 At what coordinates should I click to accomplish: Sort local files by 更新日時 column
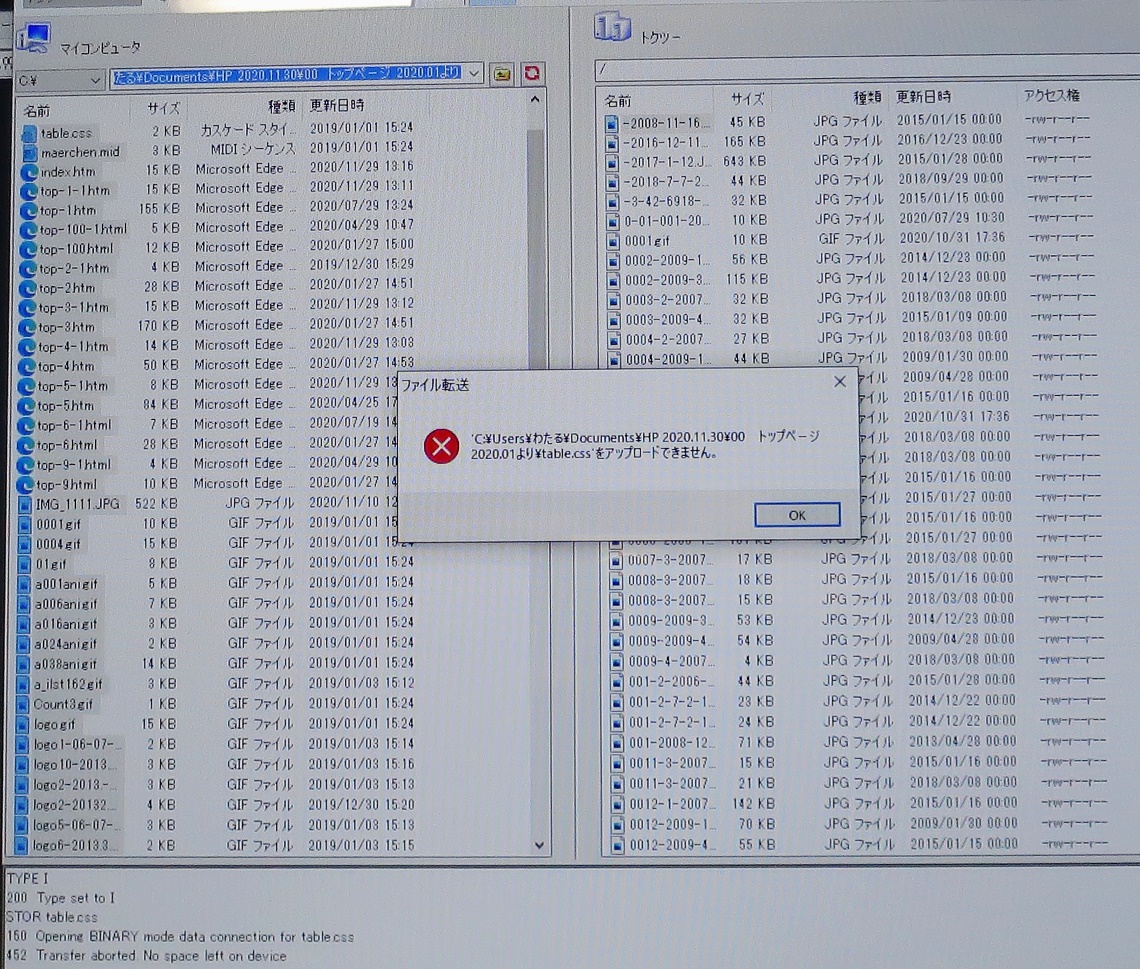[x=337, y=105]
